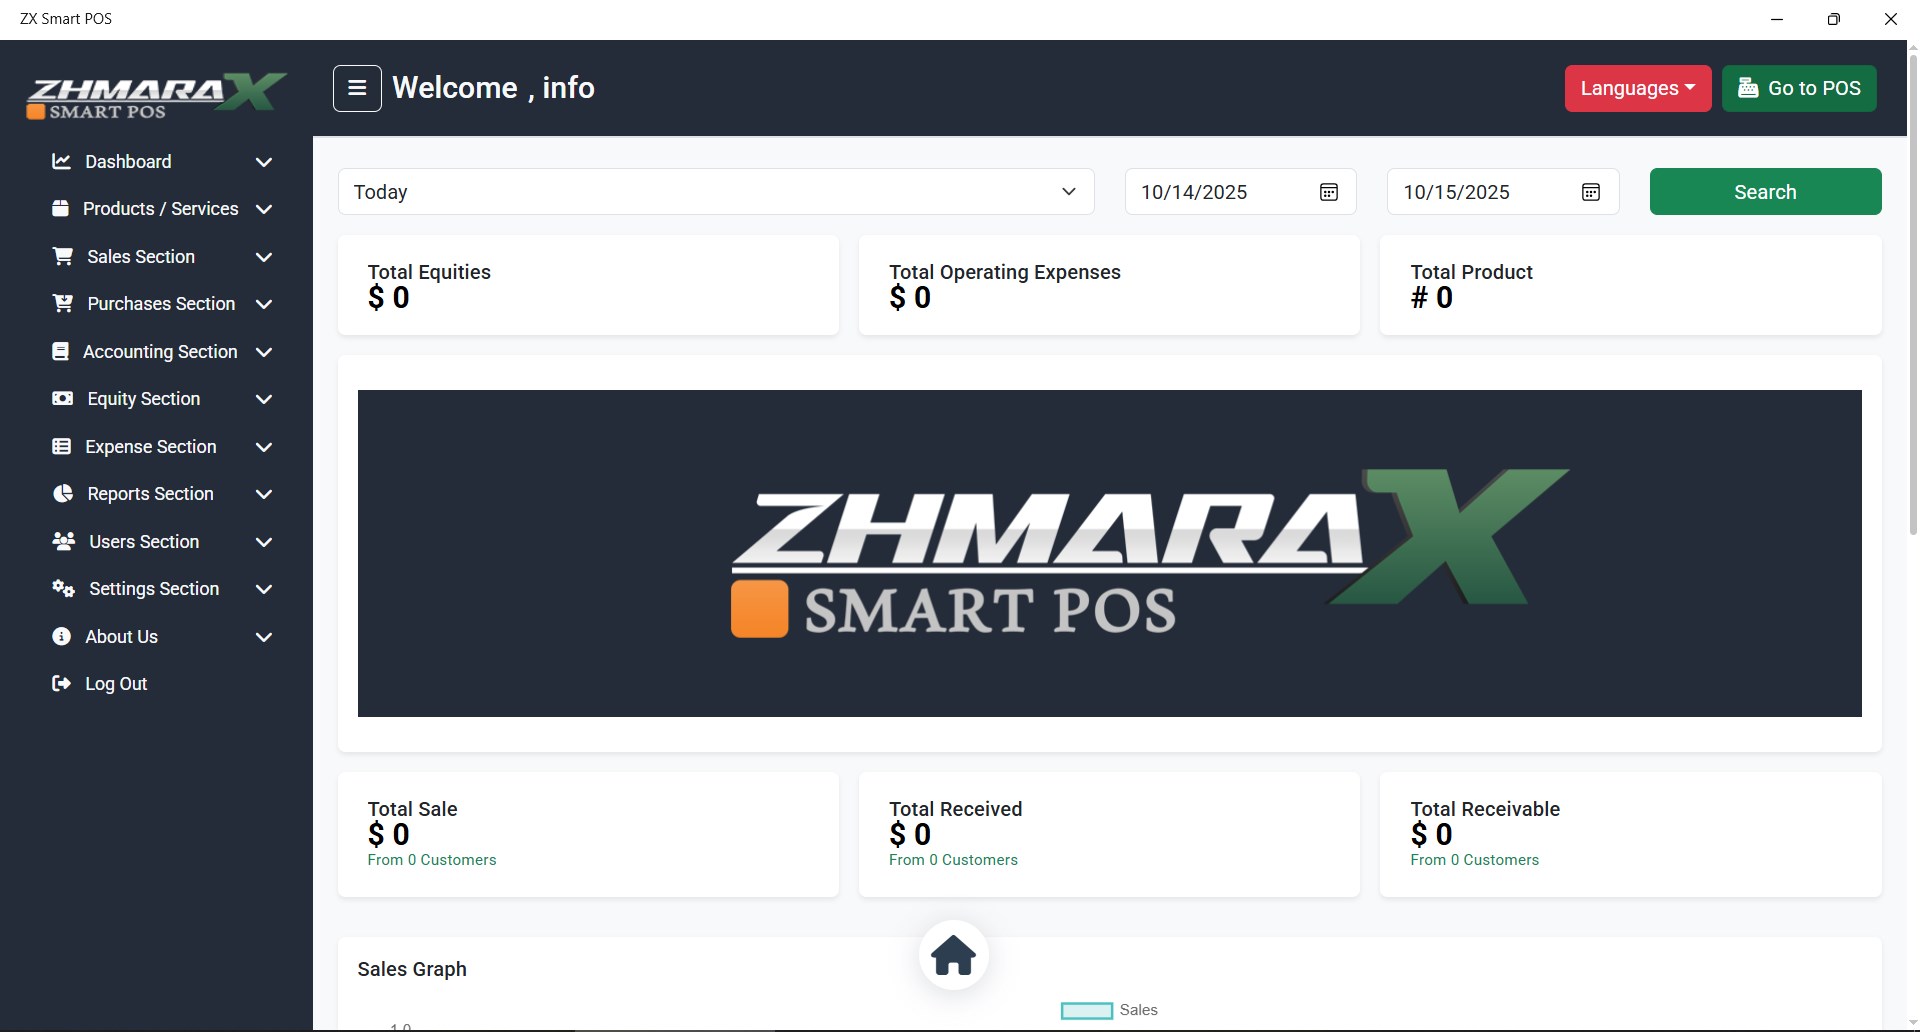Open the Reports Section menu
The width and height of the screenshot is (1920, 1032).
click(162, 494)
